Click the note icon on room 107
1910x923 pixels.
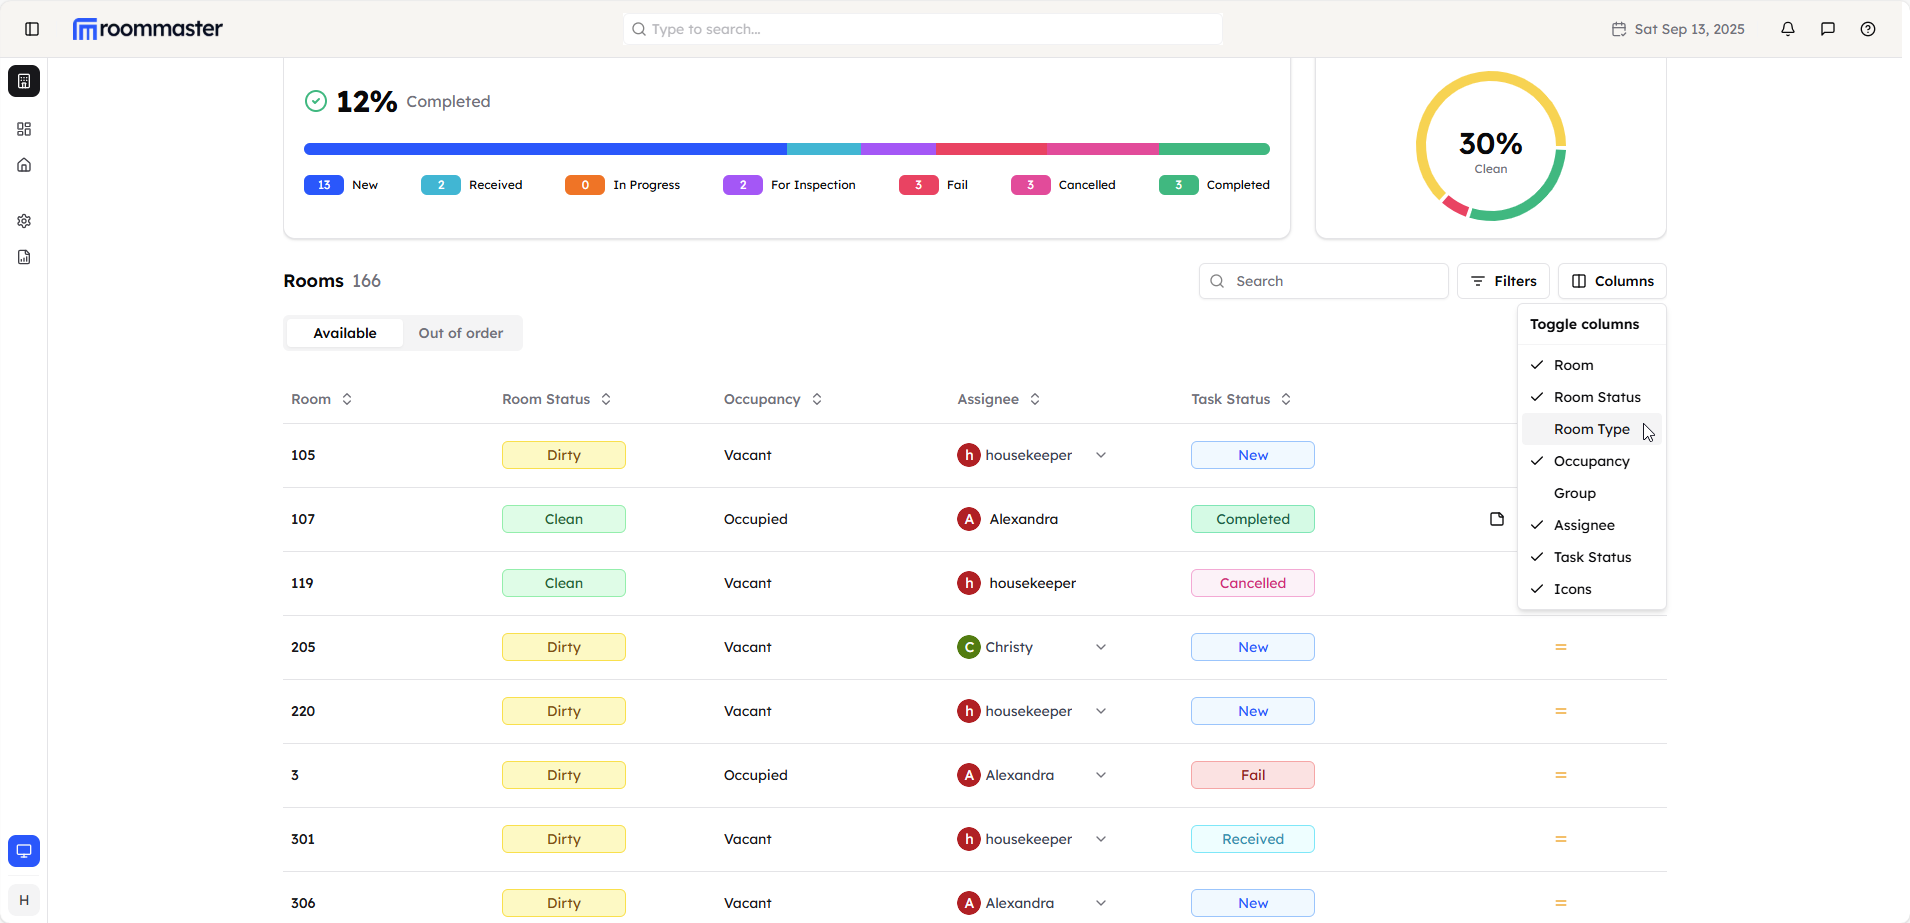(x=1497, y=519)
